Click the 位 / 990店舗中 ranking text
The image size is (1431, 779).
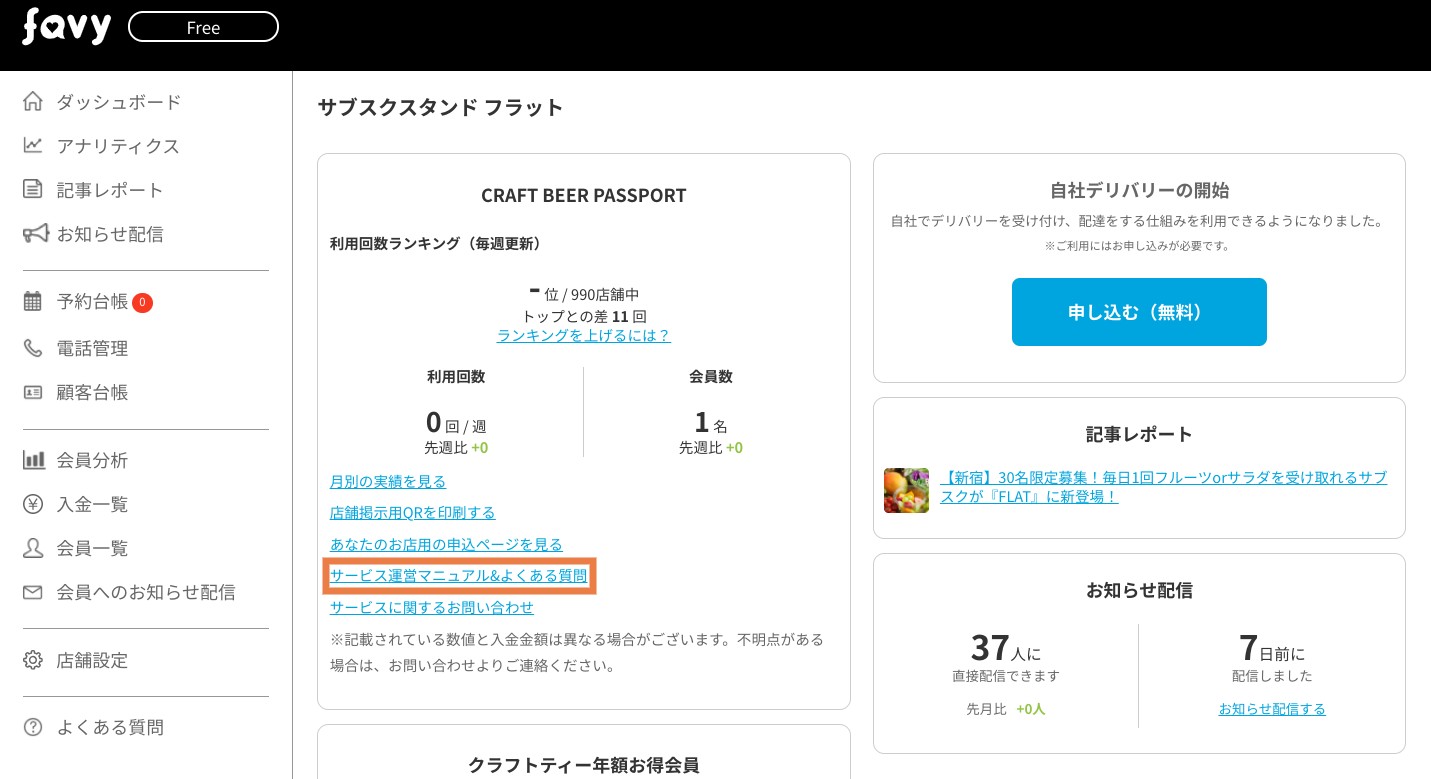pos(584,294)
